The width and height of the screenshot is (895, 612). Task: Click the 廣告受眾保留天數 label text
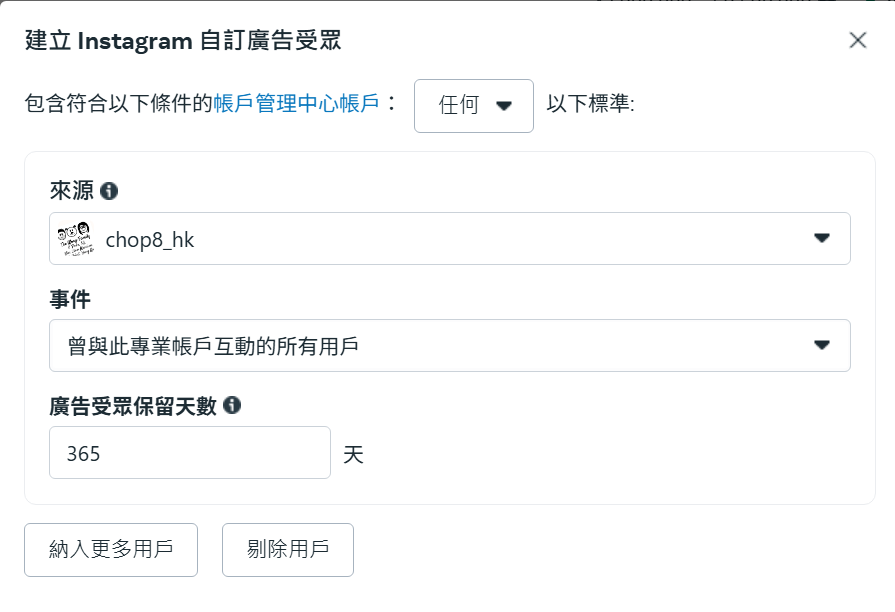(132, 405)
